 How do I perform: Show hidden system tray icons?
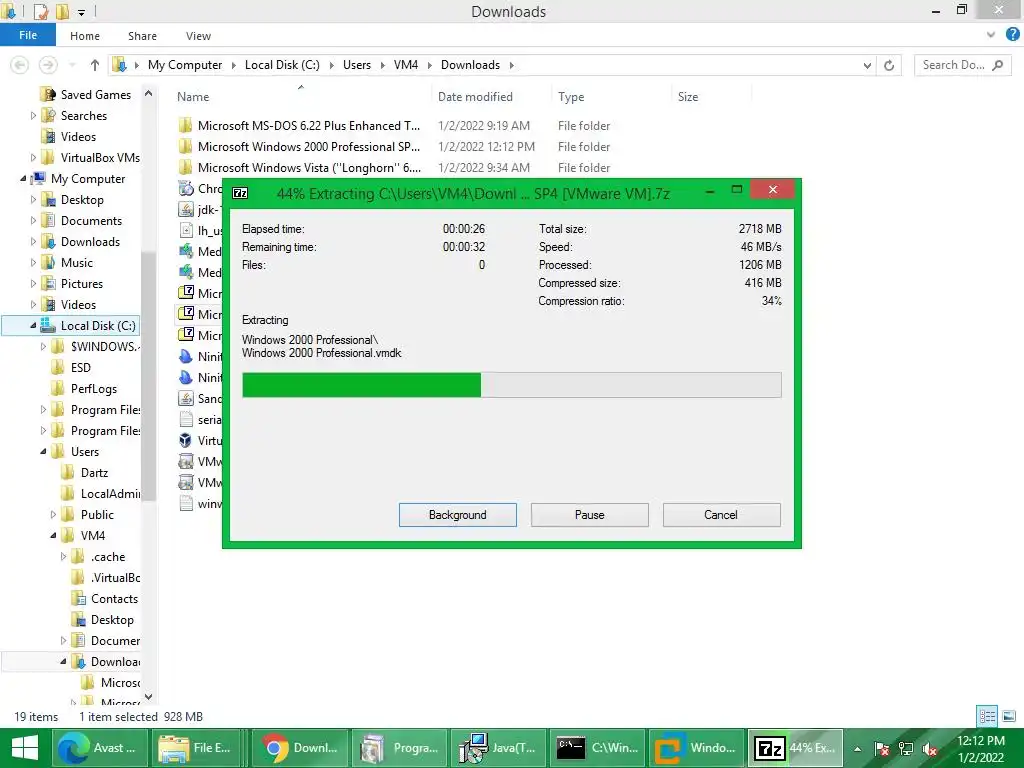click(857, 749)
